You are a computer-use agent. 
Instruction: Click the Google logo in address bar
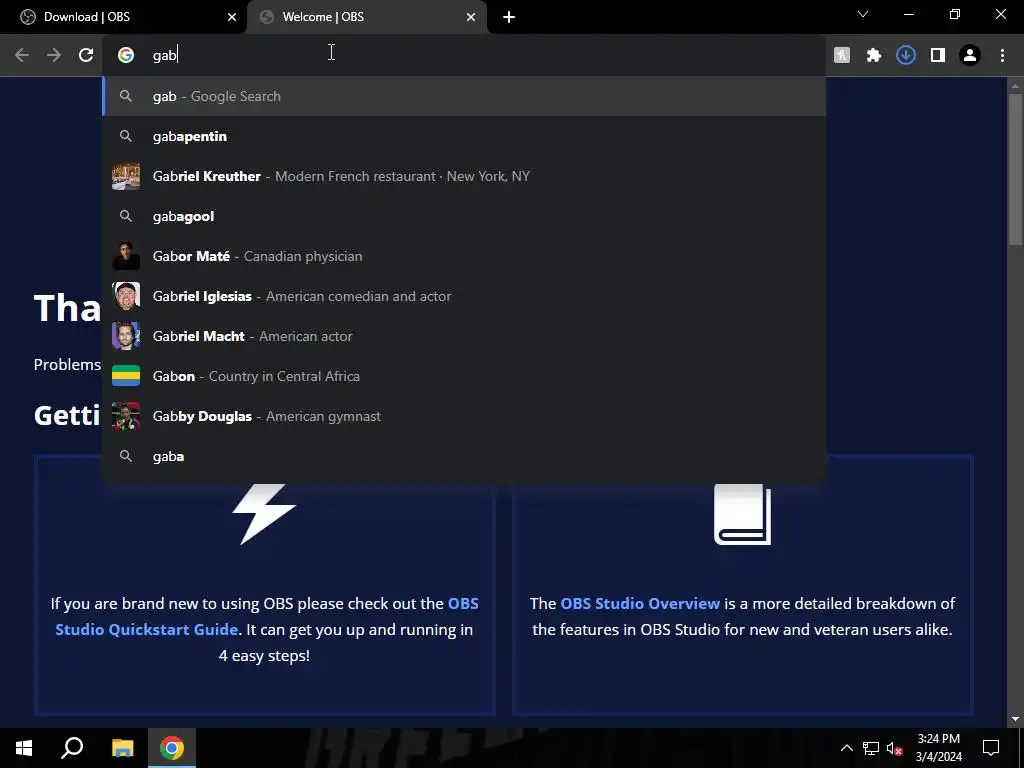pyautogui.click(x=126, y=55)
